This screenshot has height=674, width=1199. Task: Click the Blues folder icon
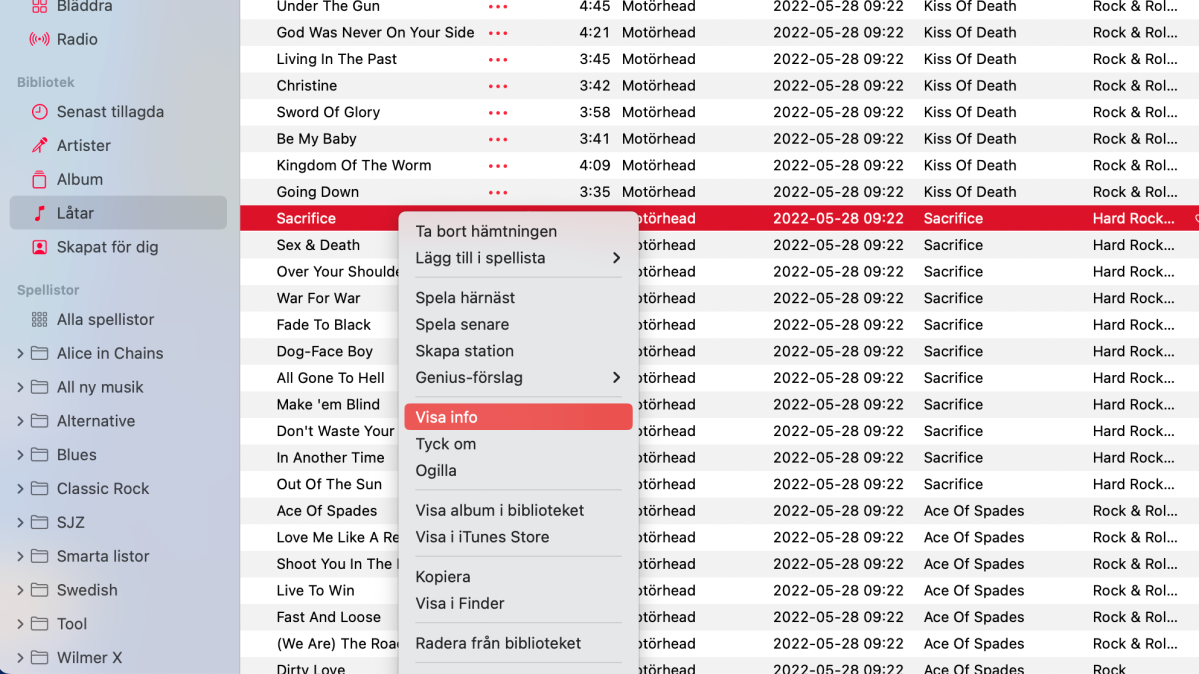pyautogui.click(x=39, y=454)
